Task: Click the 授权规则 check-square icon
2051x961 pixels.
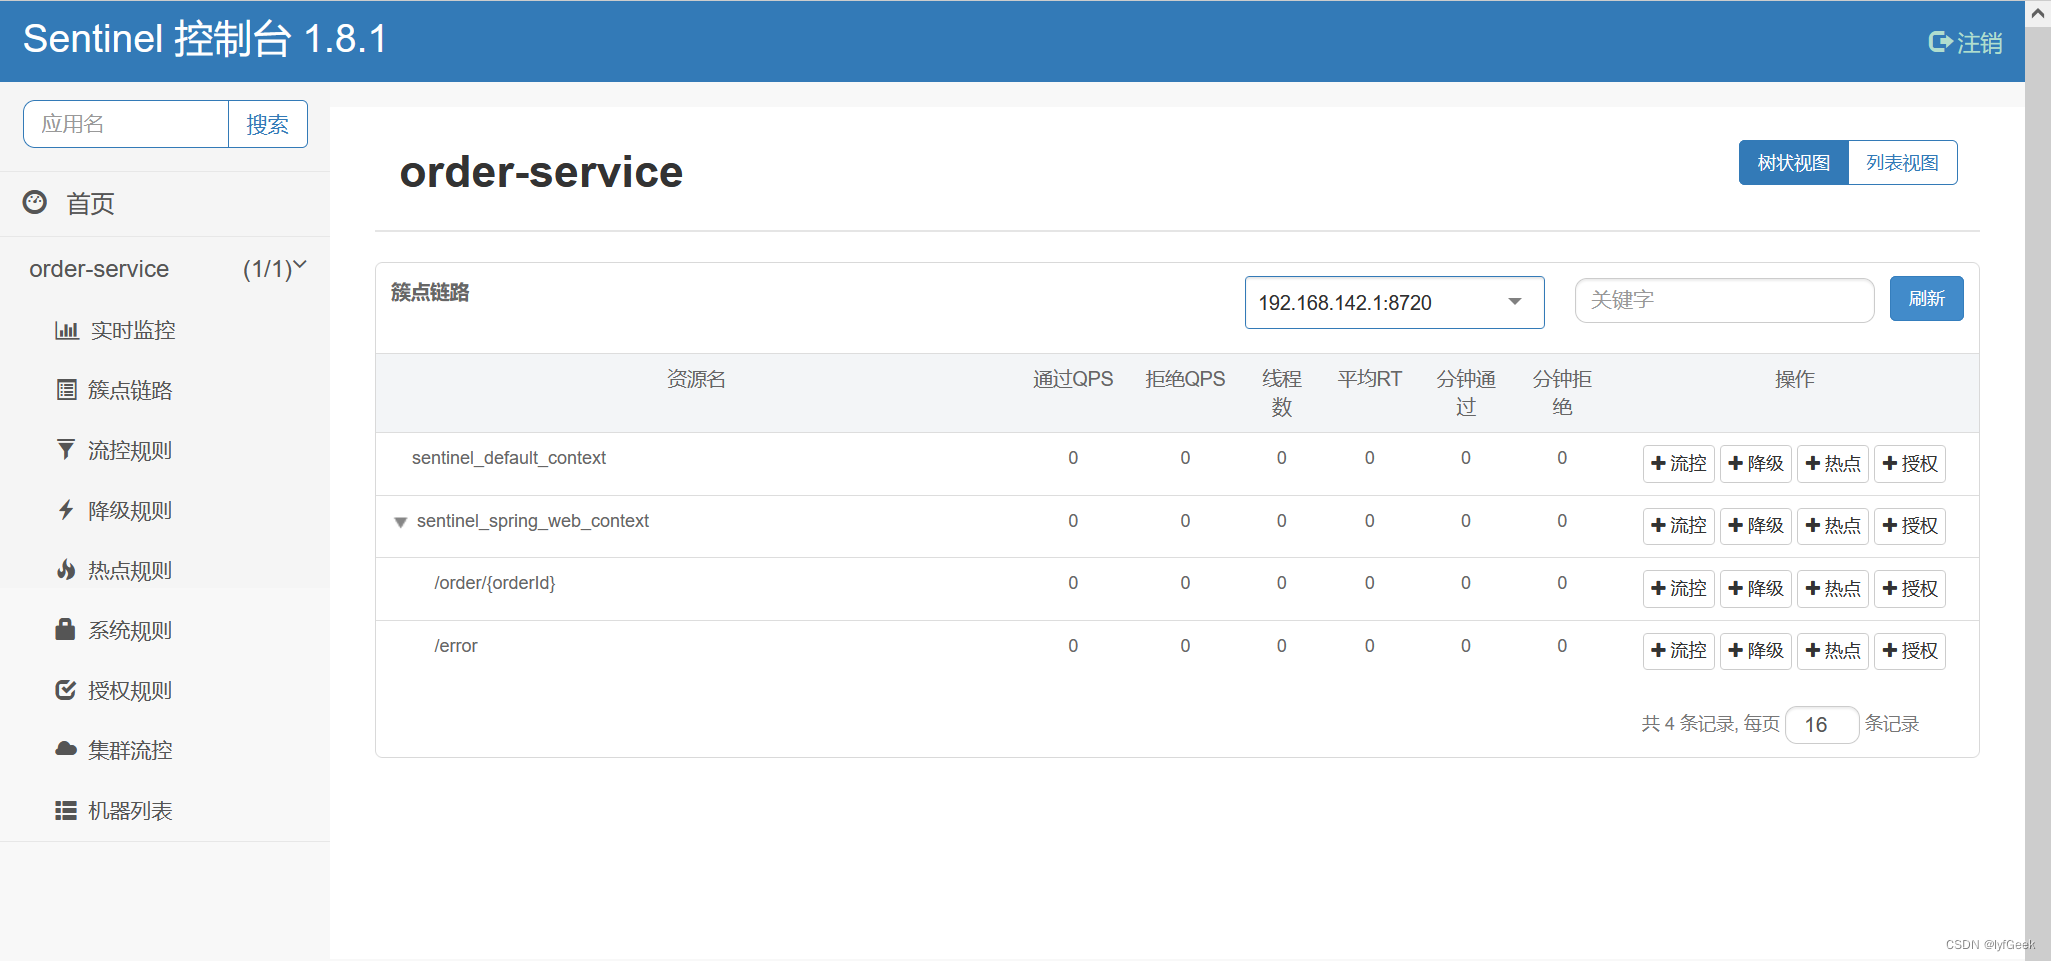Action: 66,690
